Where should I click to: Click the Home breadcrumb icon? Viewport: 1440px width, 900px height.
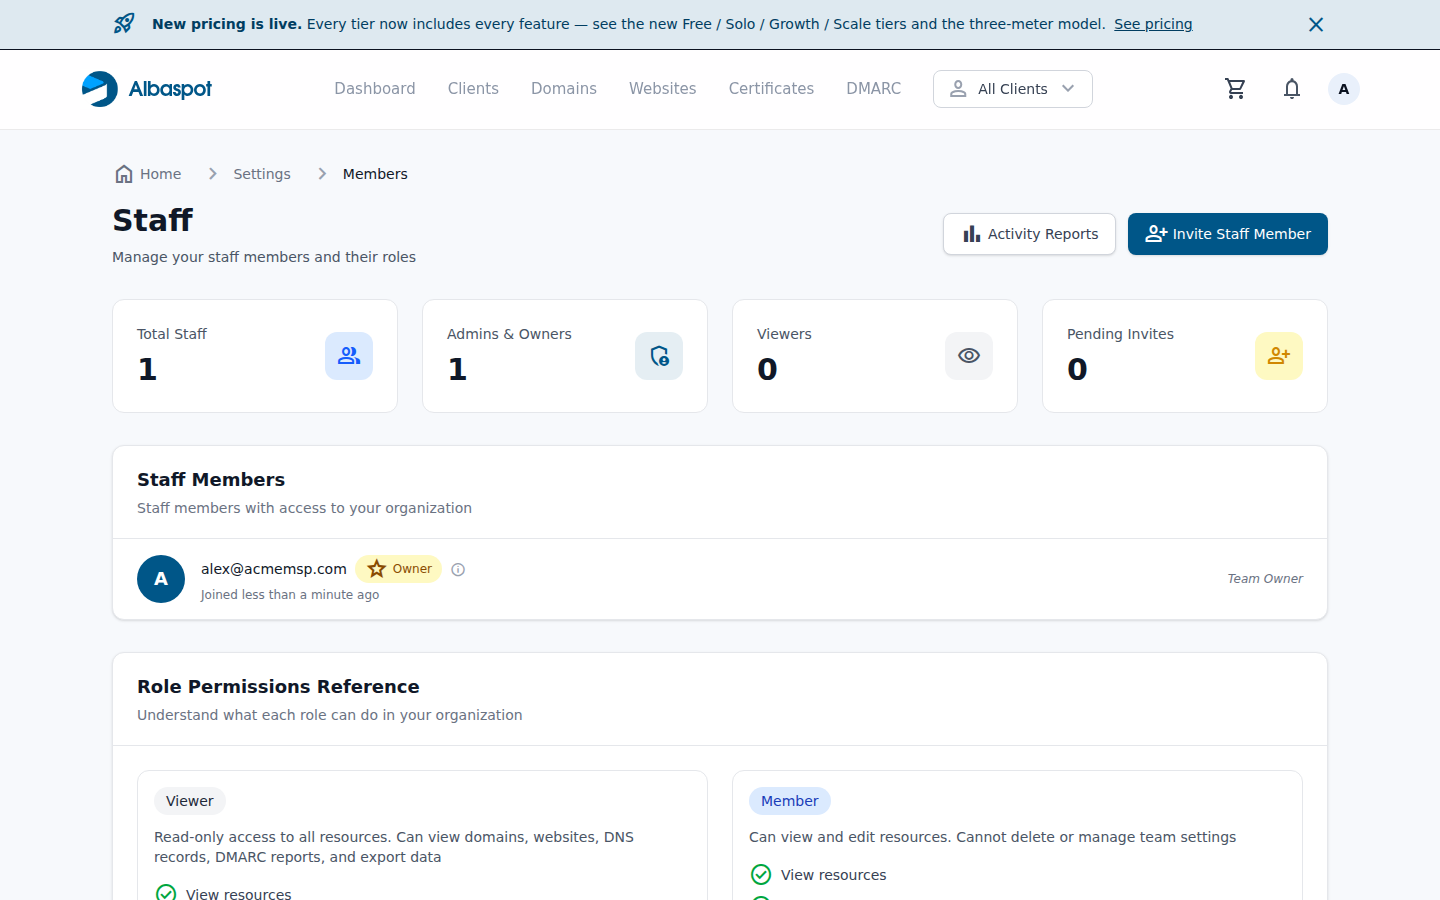click(x=124, y=174)
